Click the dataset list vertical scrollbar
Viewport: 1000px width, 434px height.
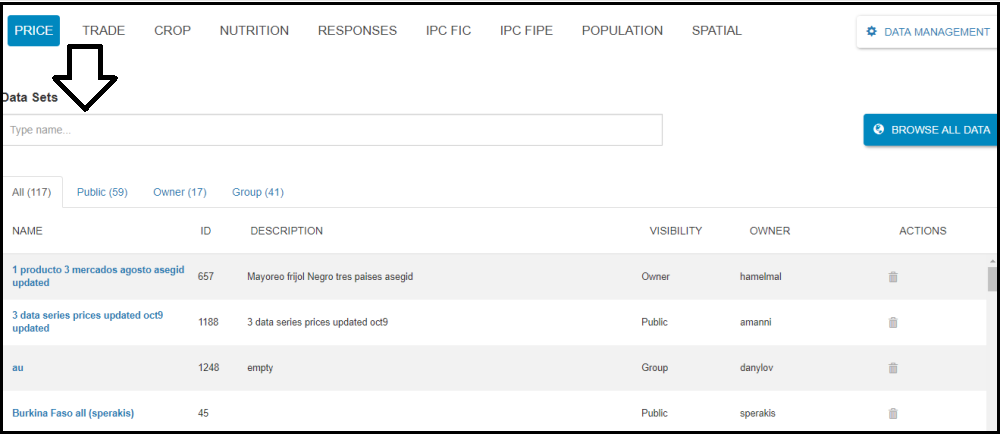991,340
